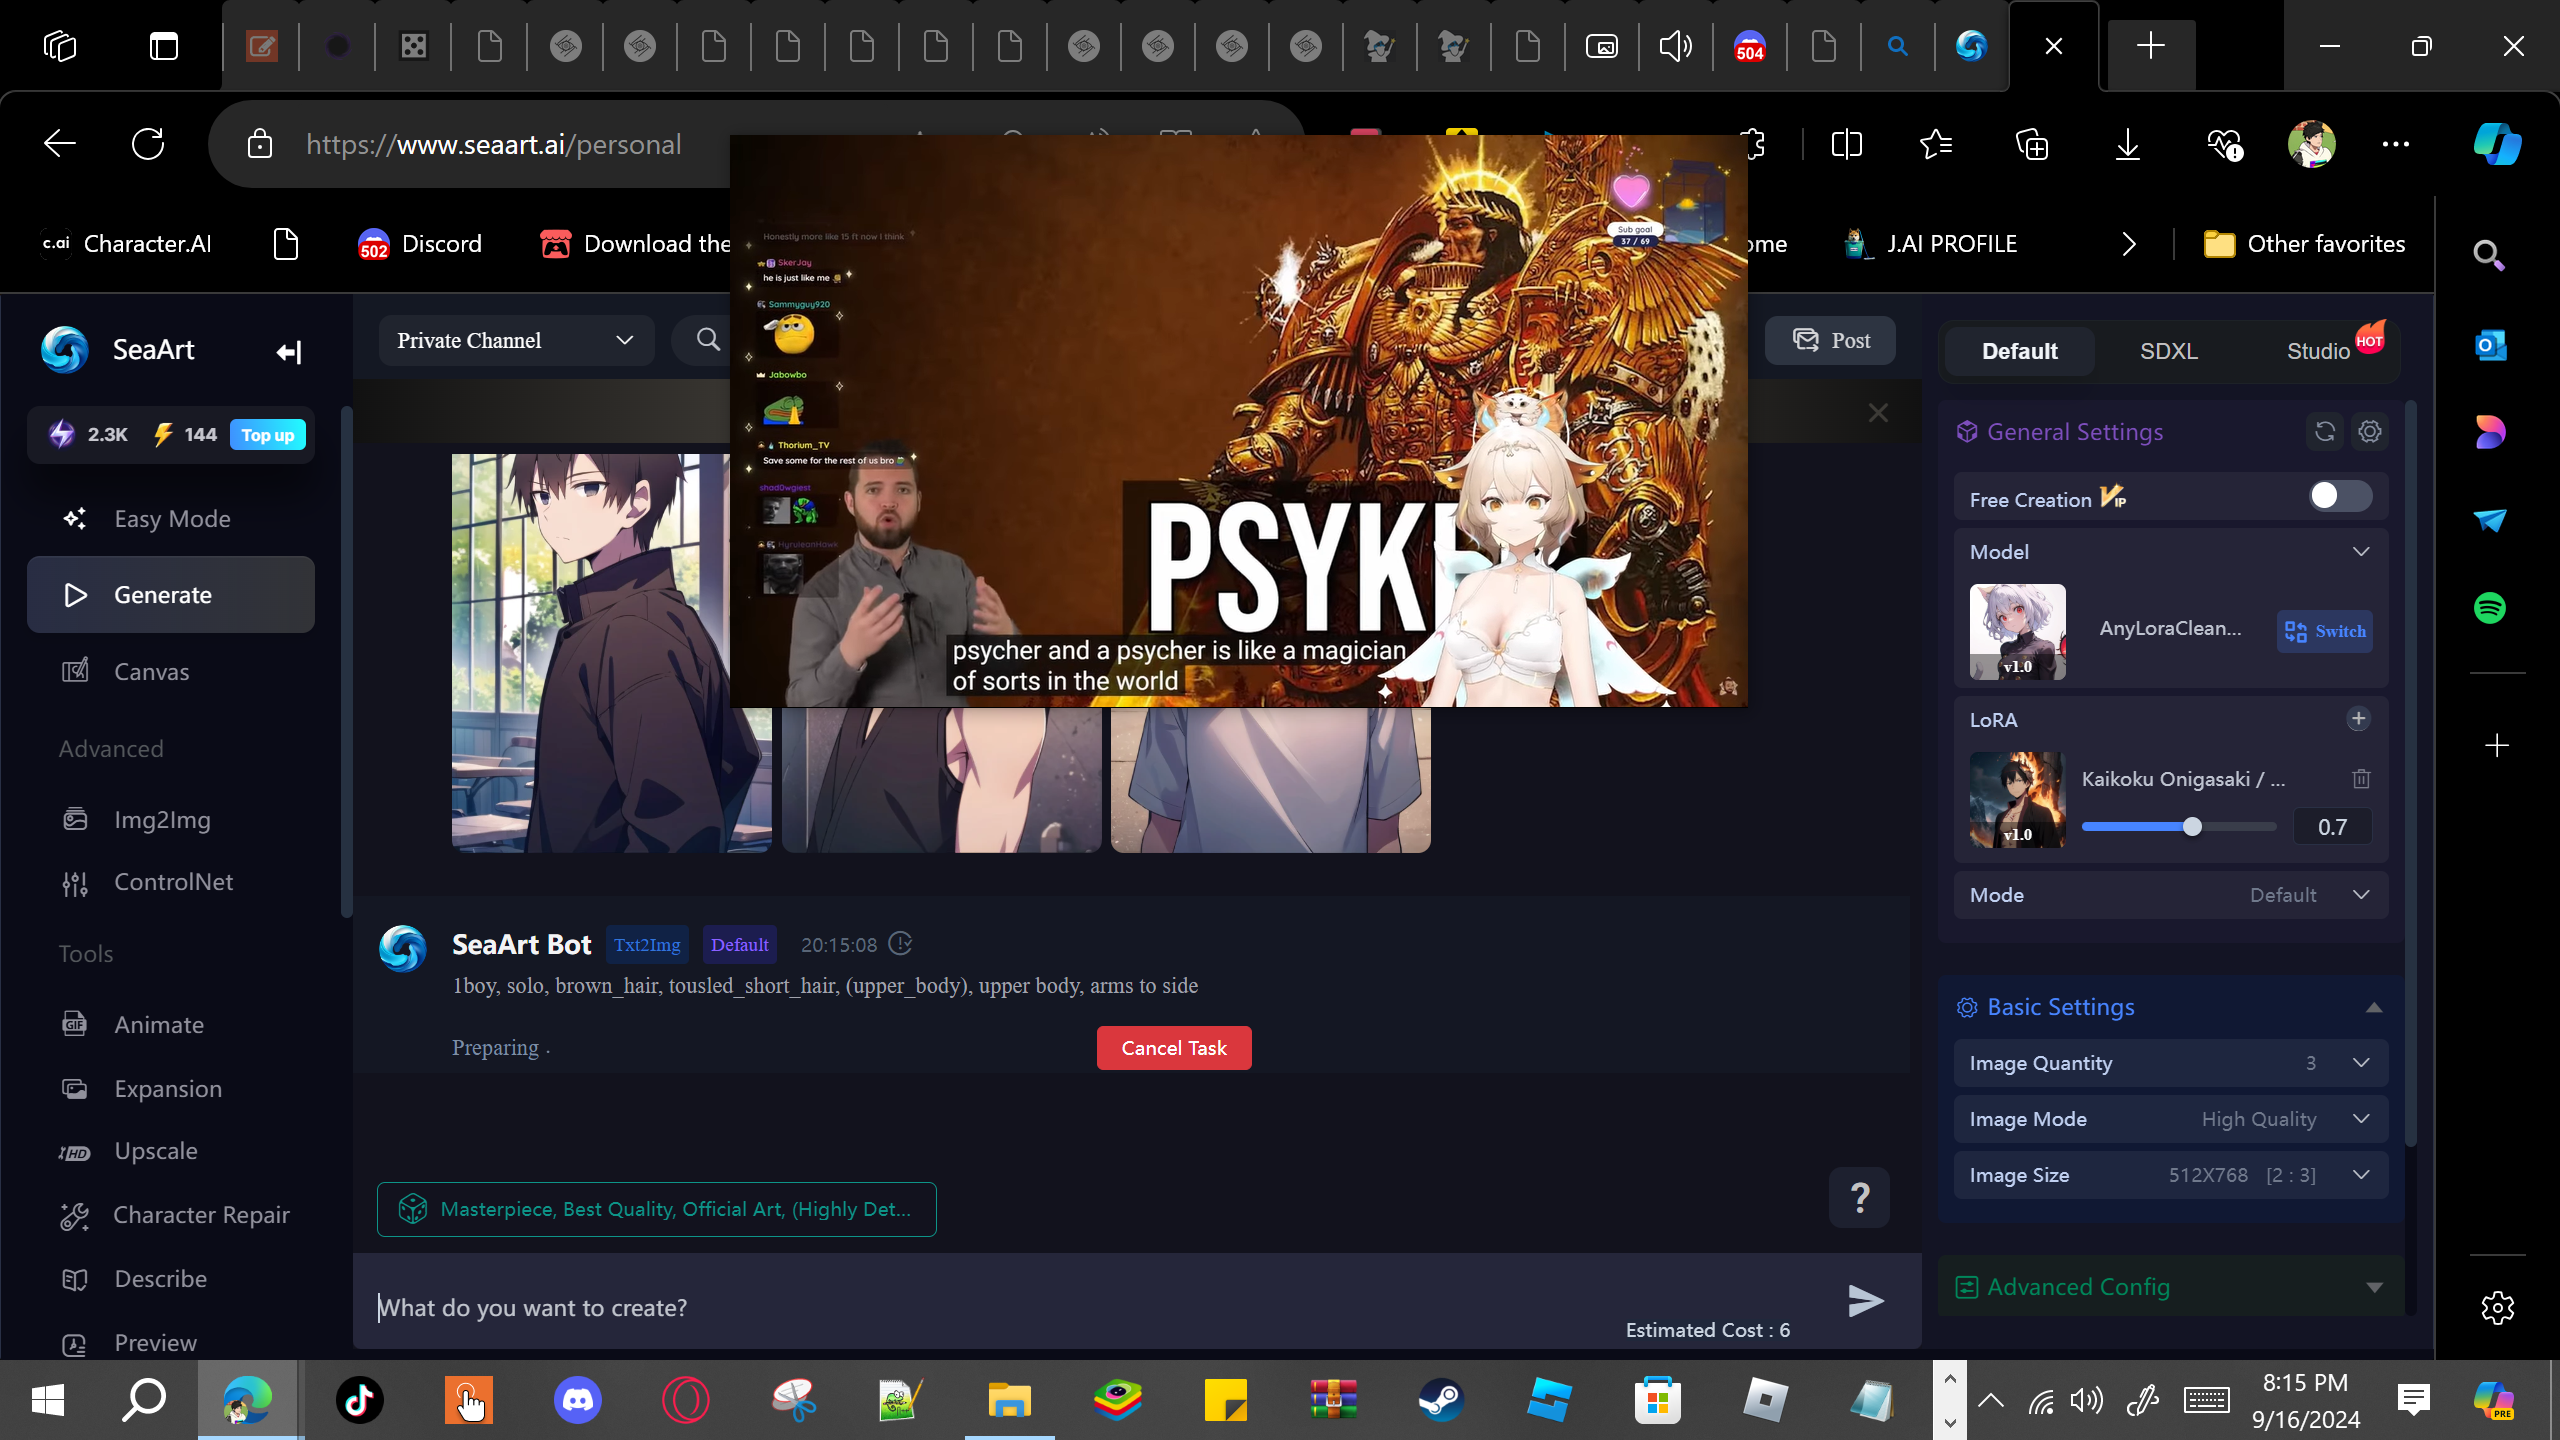Select the Generate menu item
The height and width of the screenshot is (1440, 2560).
(x=171, y=595)
